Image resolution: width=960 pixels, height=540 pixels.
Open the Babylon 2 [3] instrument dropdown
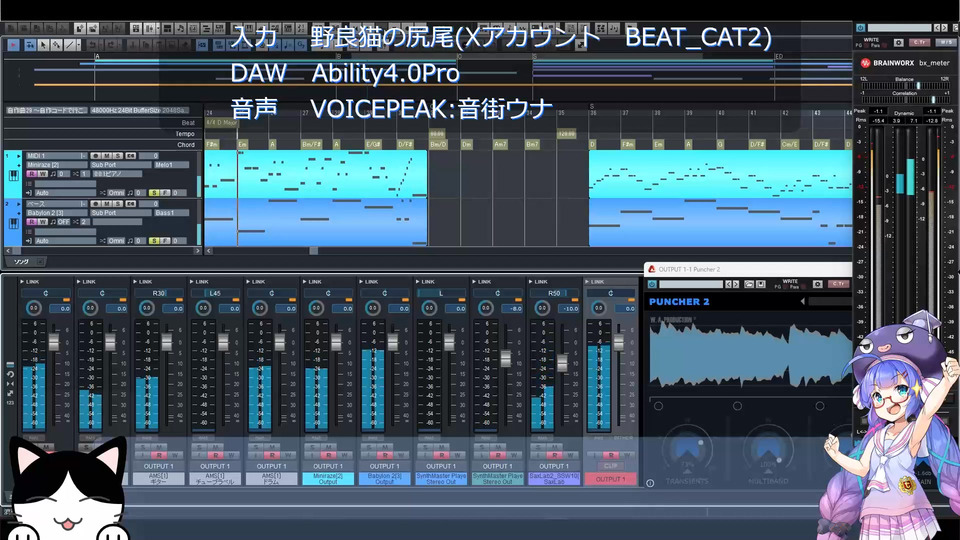click(57, 212)
